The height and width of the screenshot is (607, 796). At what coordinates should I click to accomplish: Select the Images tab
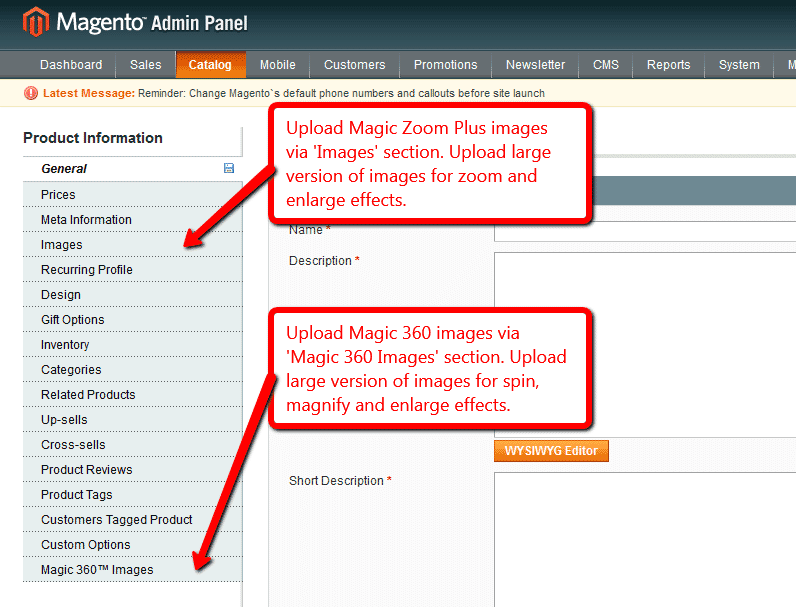(132, 245)
